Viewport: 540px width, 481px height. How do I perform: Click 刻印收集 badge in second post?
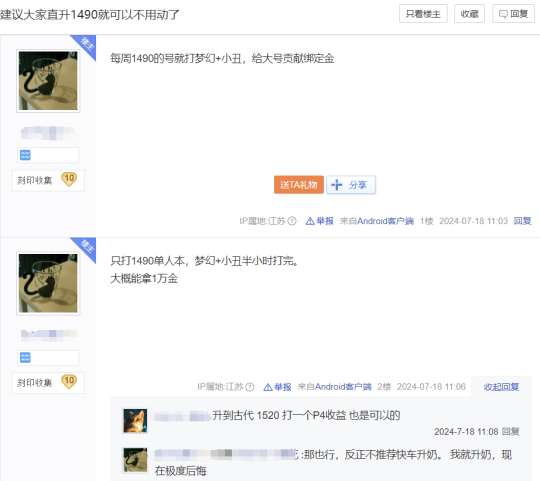tap(48, 383)
